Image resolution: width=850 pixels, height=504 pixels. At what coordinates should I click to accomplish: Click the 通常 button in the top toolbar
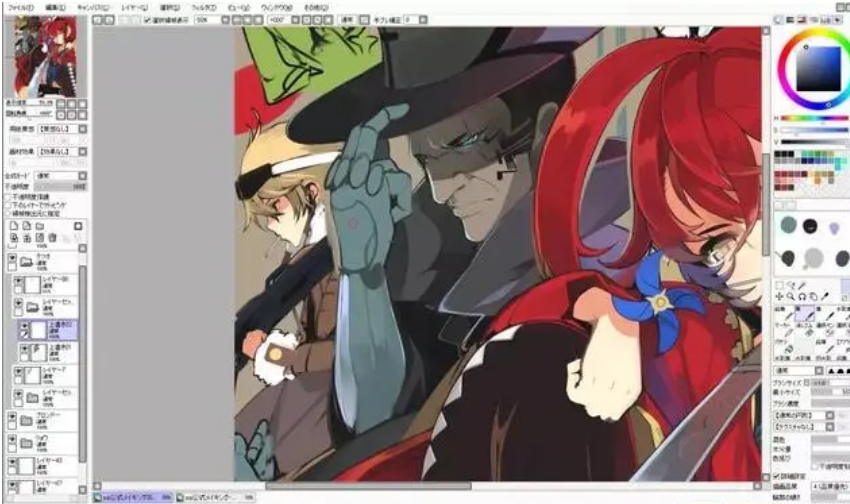pyautogui.click(x=347, y=20)
